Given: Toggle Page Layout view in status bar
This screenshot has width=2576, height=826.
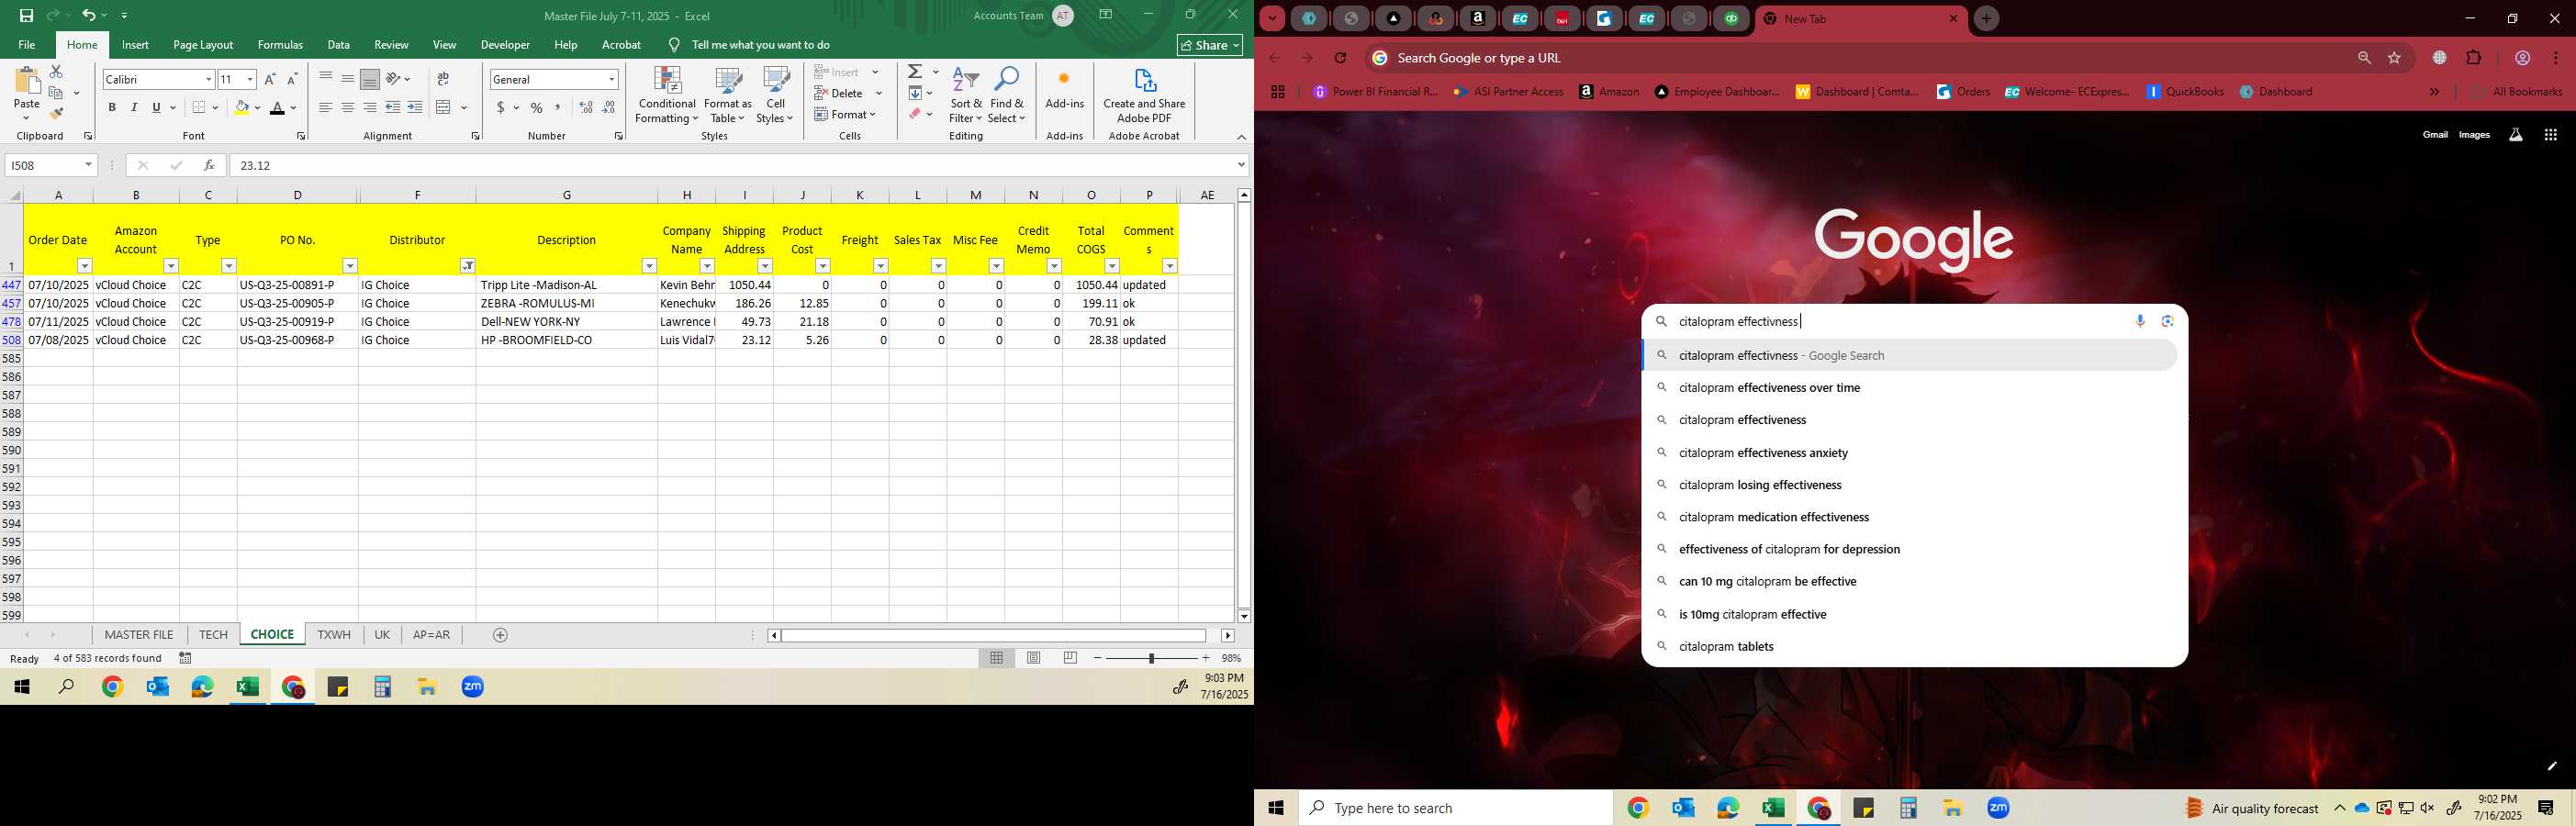Looking at the screenshot, I should 1034,658.
